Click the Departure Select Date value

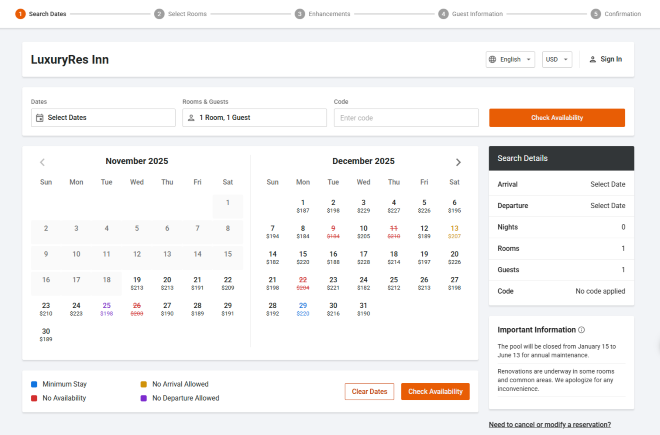[x=607, y=206]
